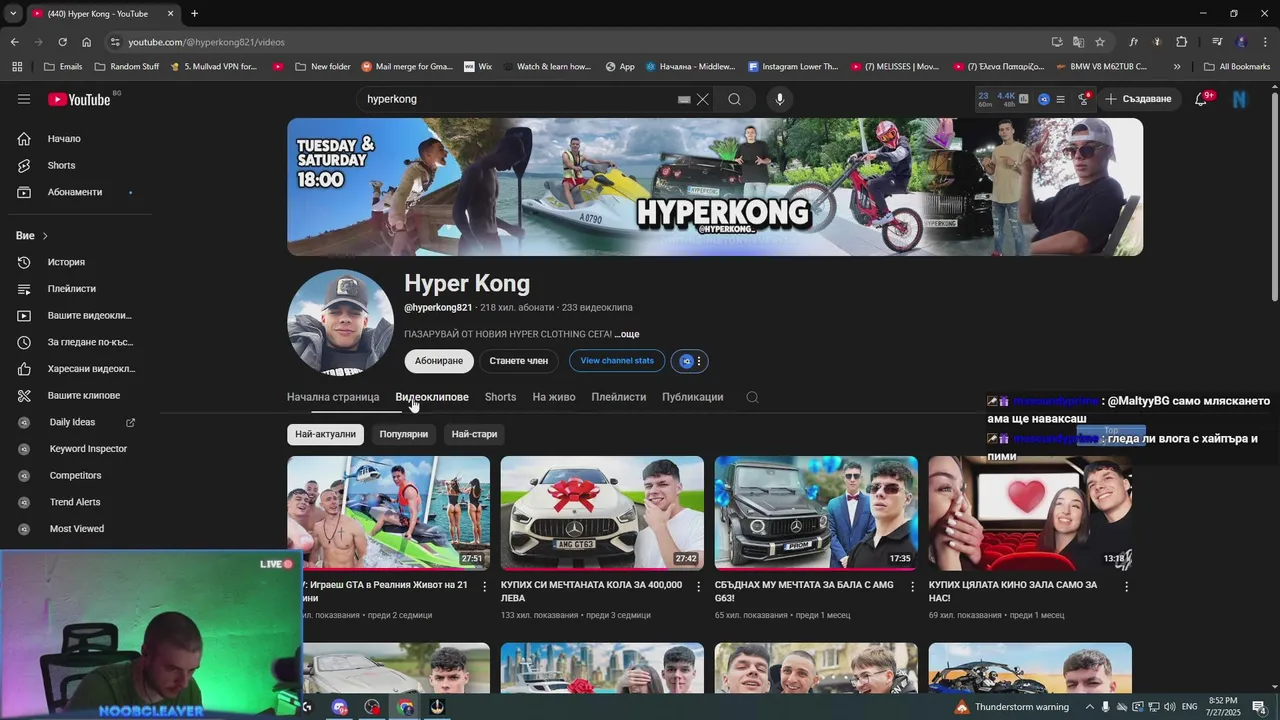Image resolution: width=1280 pixels, height=720 pixels.
Task: Open the Публикации tab
Action: click(x=692, y=397)
